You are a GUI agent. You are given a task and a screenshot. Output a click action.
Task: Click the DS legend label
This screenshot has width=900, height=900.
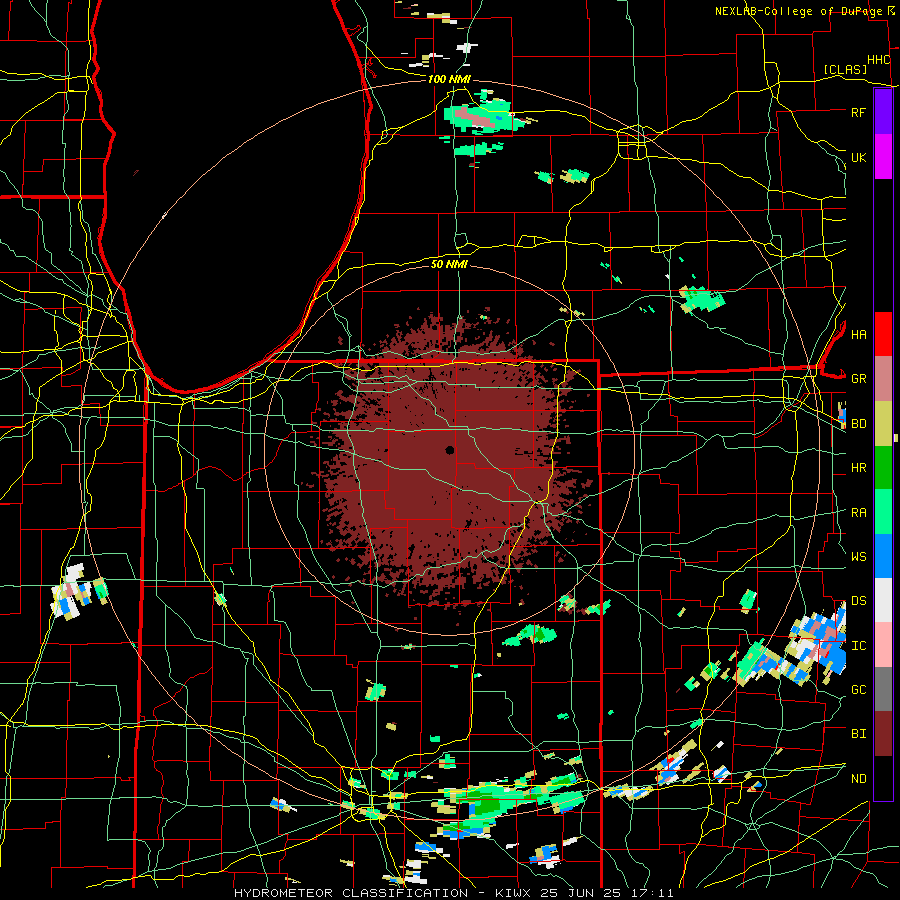858,601
